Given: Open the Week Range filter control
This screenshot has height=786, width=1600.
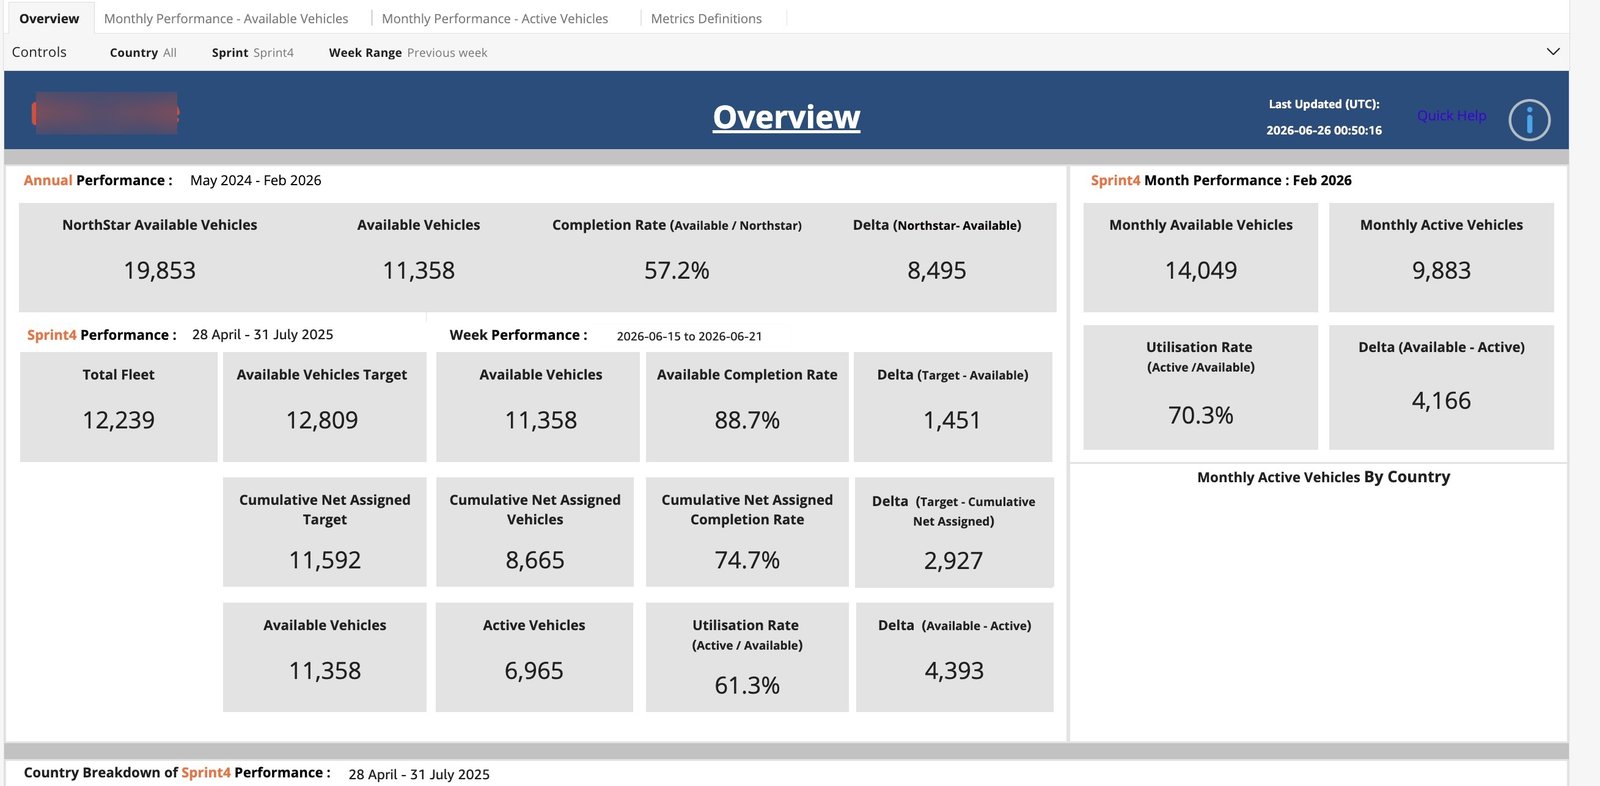Looking at the screenshot, I should [408, 53].
